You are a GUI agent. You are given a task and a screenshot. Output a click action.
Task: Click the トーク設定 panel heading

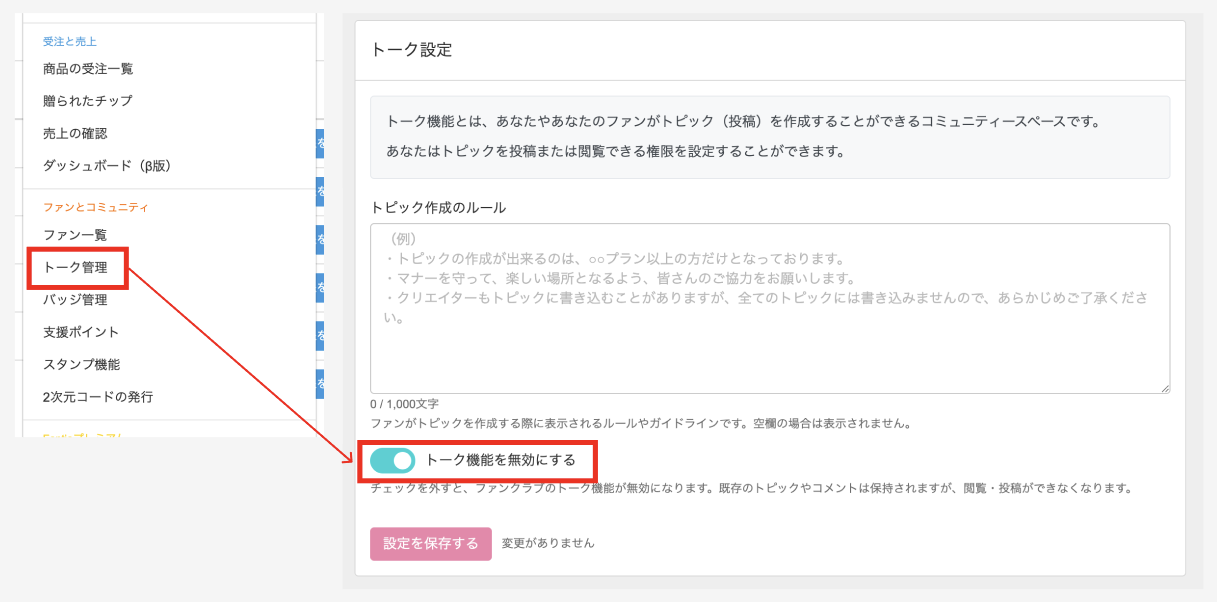(411, 50)
